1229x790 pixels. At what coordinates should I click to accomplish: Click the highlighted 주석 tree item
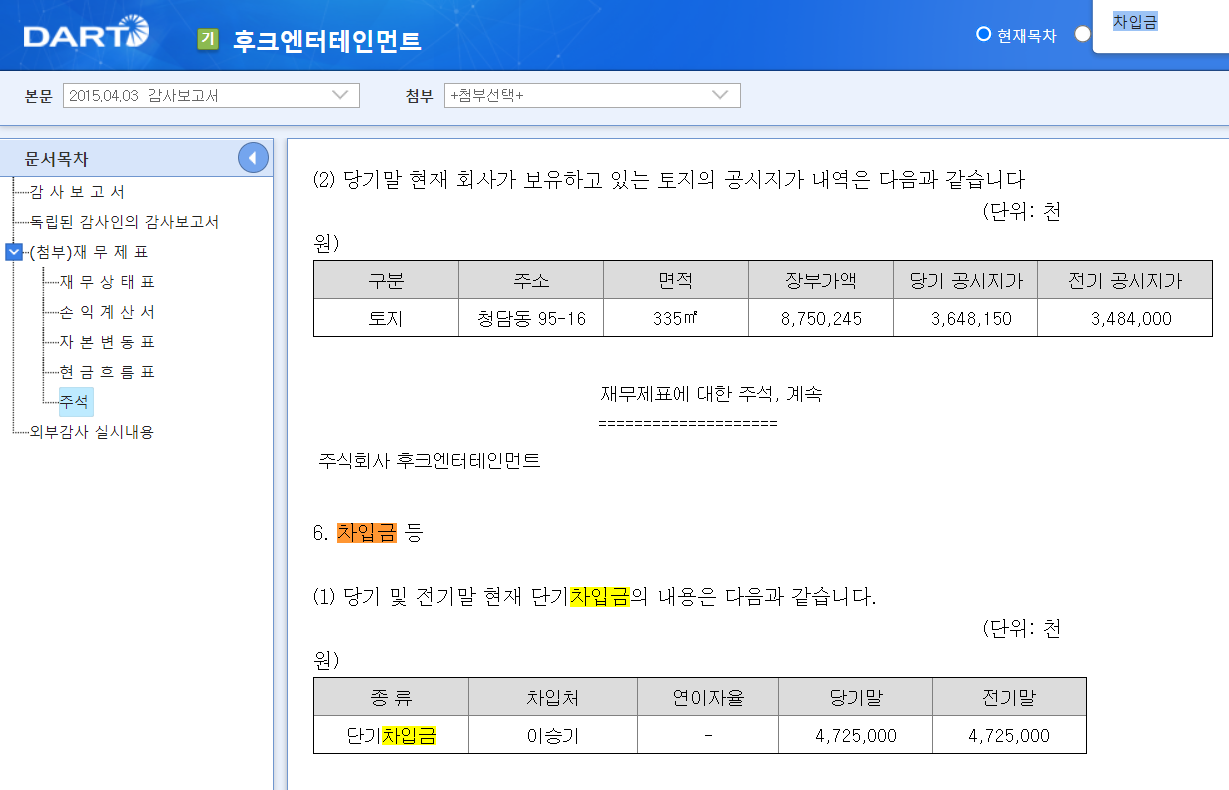(x=72, y=401)
